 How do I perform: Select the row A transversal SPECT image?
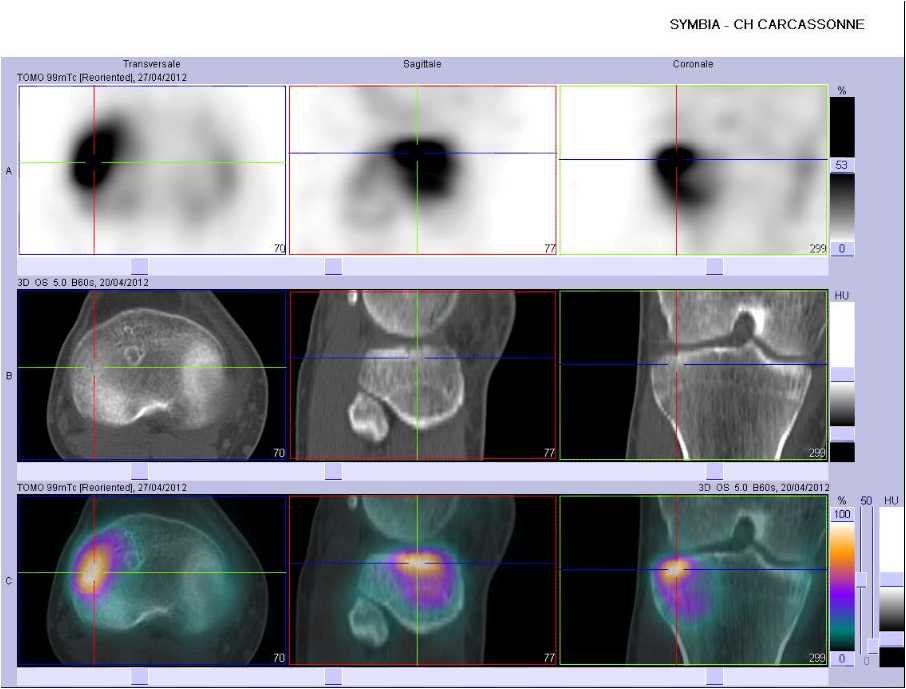(x=152, y=171)
